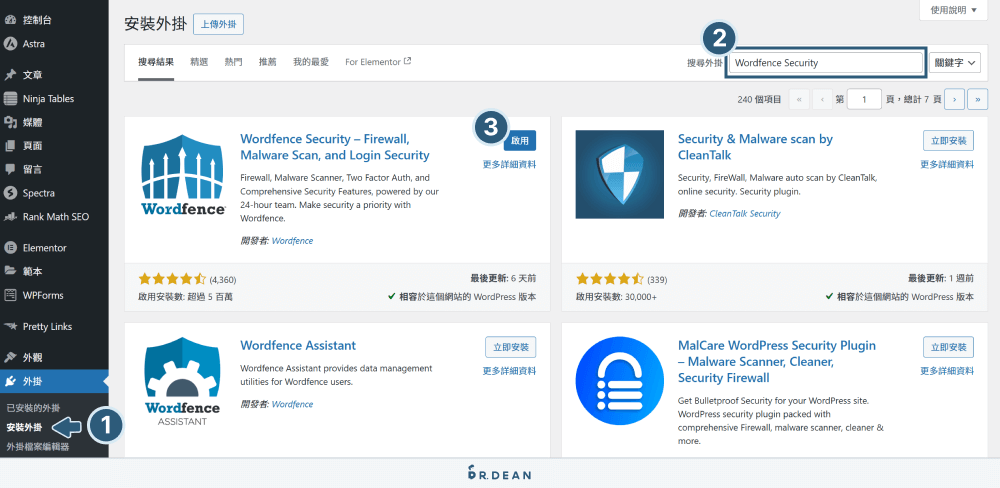Open 已安裝的外掛 submenu item

[x=33, y=407]
